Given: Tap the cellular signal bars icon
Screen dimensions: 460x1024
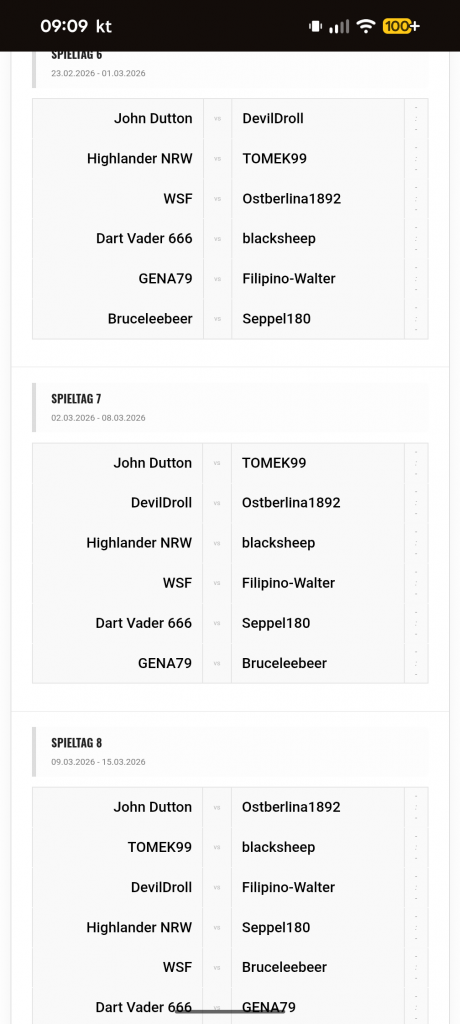Looking at the screenshot, I should pos(339,26).
